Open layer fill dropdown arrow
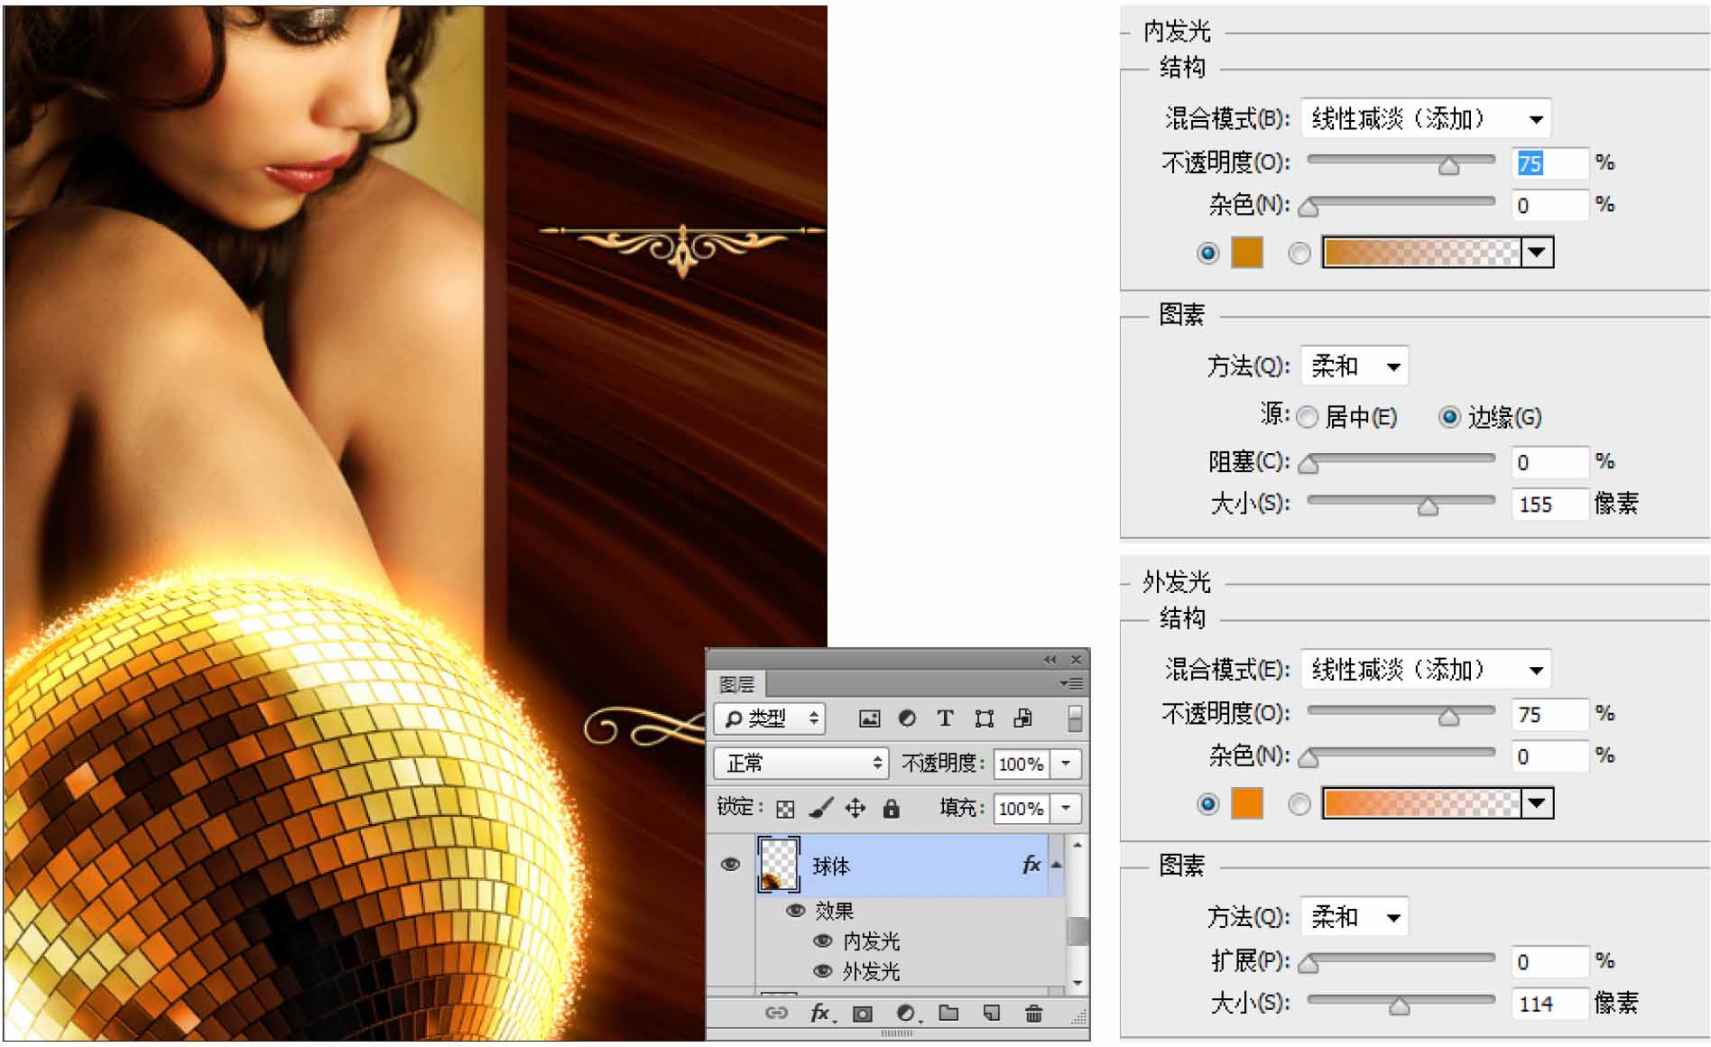This screenshot has width=1711, height=1047. pyautogui.click(x=1066, y=808)
